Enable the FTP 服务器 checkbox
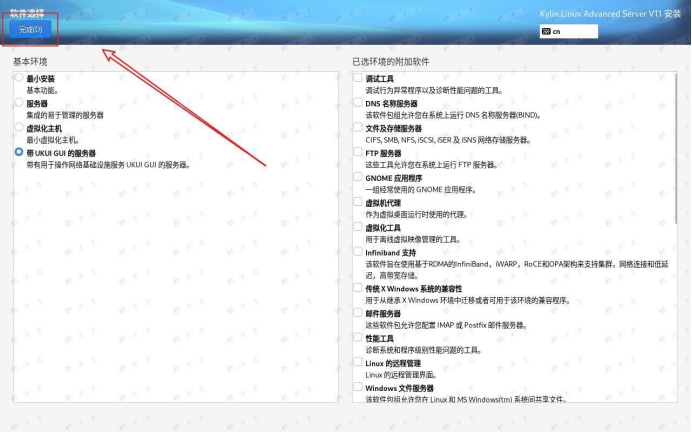The width and height of the screenshot is (692, 432). coord(358,152)
